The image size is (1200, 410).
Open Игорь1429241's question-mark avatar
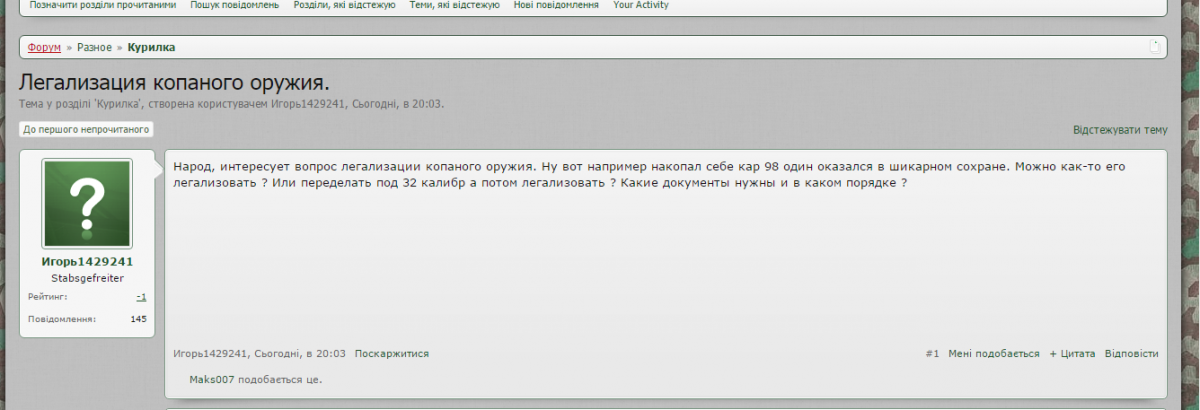[x=87, y=204]
